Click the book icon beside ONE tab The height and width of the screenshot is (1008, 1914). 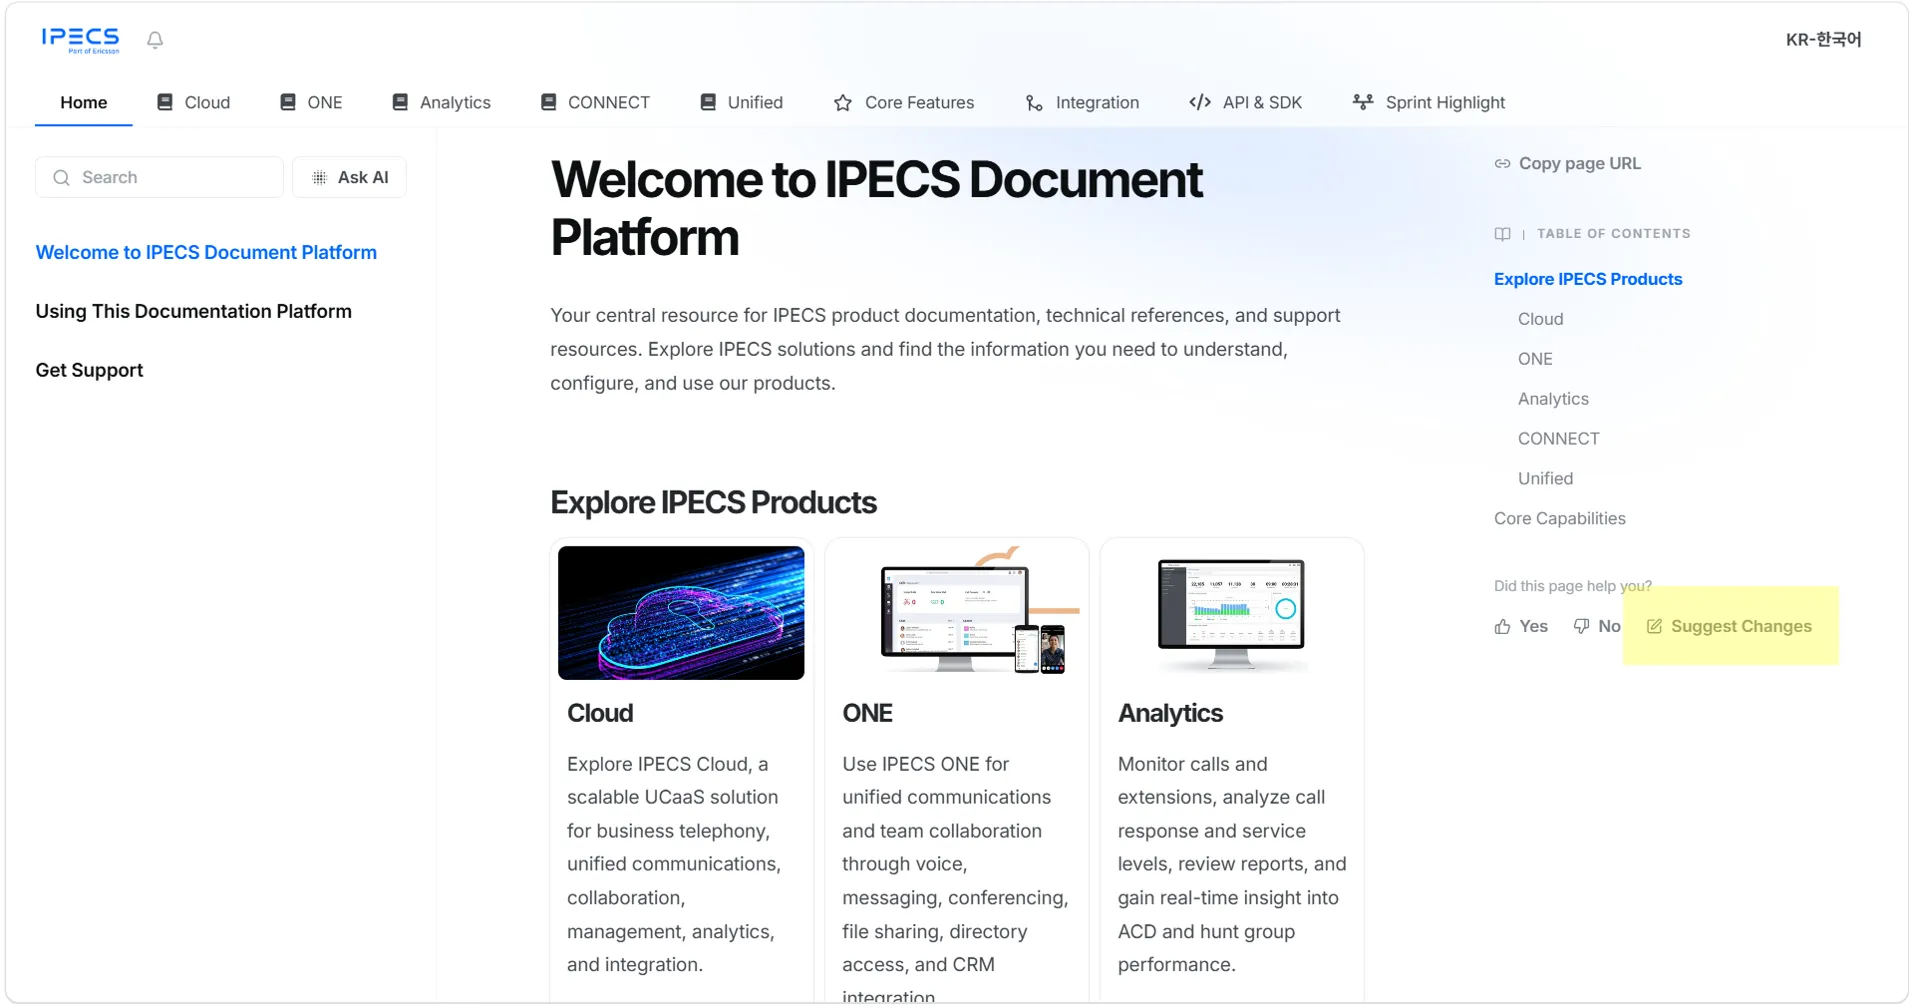point(288,102)
